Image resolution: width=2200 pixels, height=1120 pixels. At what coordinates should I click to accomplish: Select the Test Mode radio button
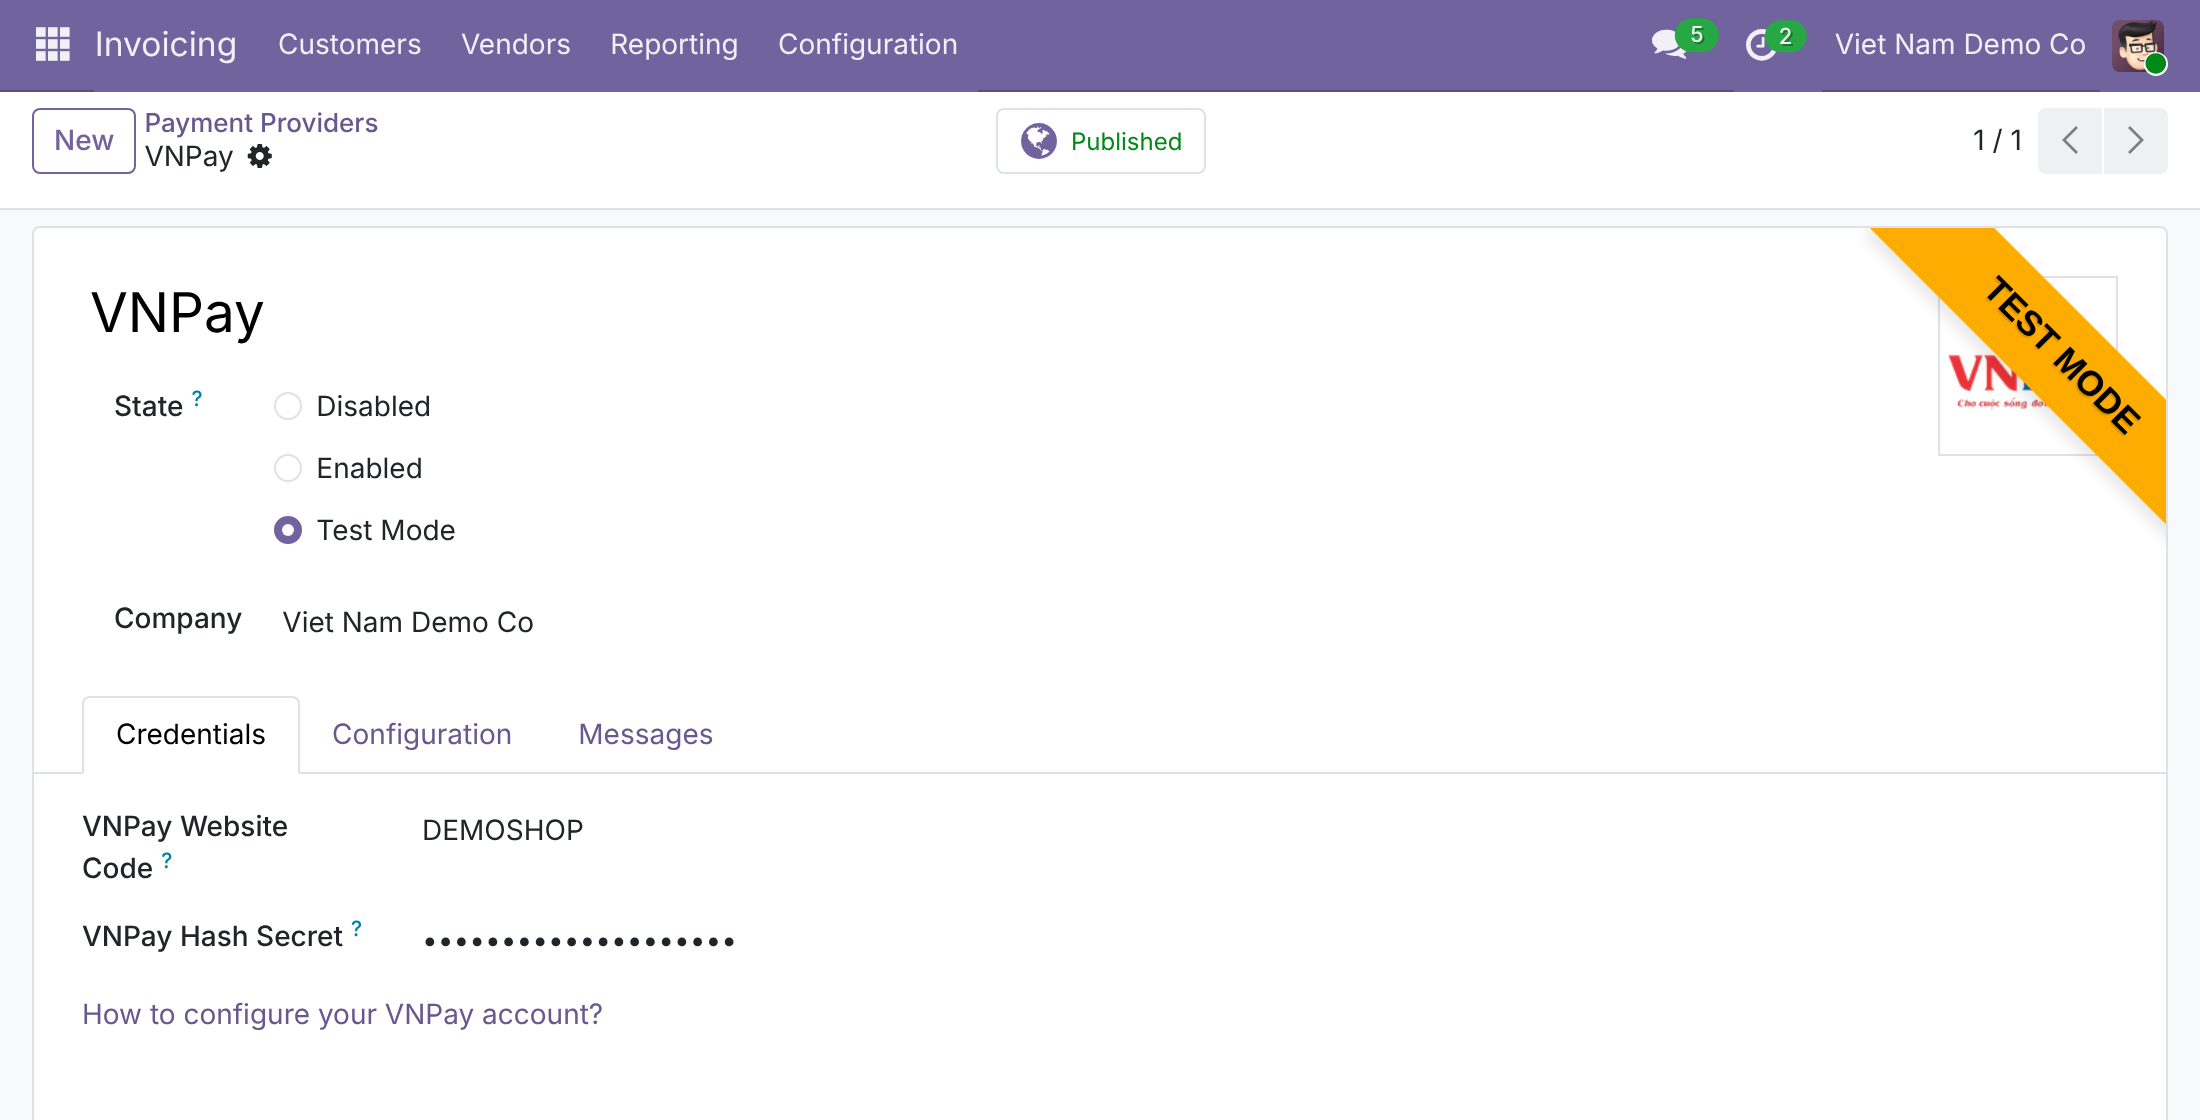pos(288,530)
